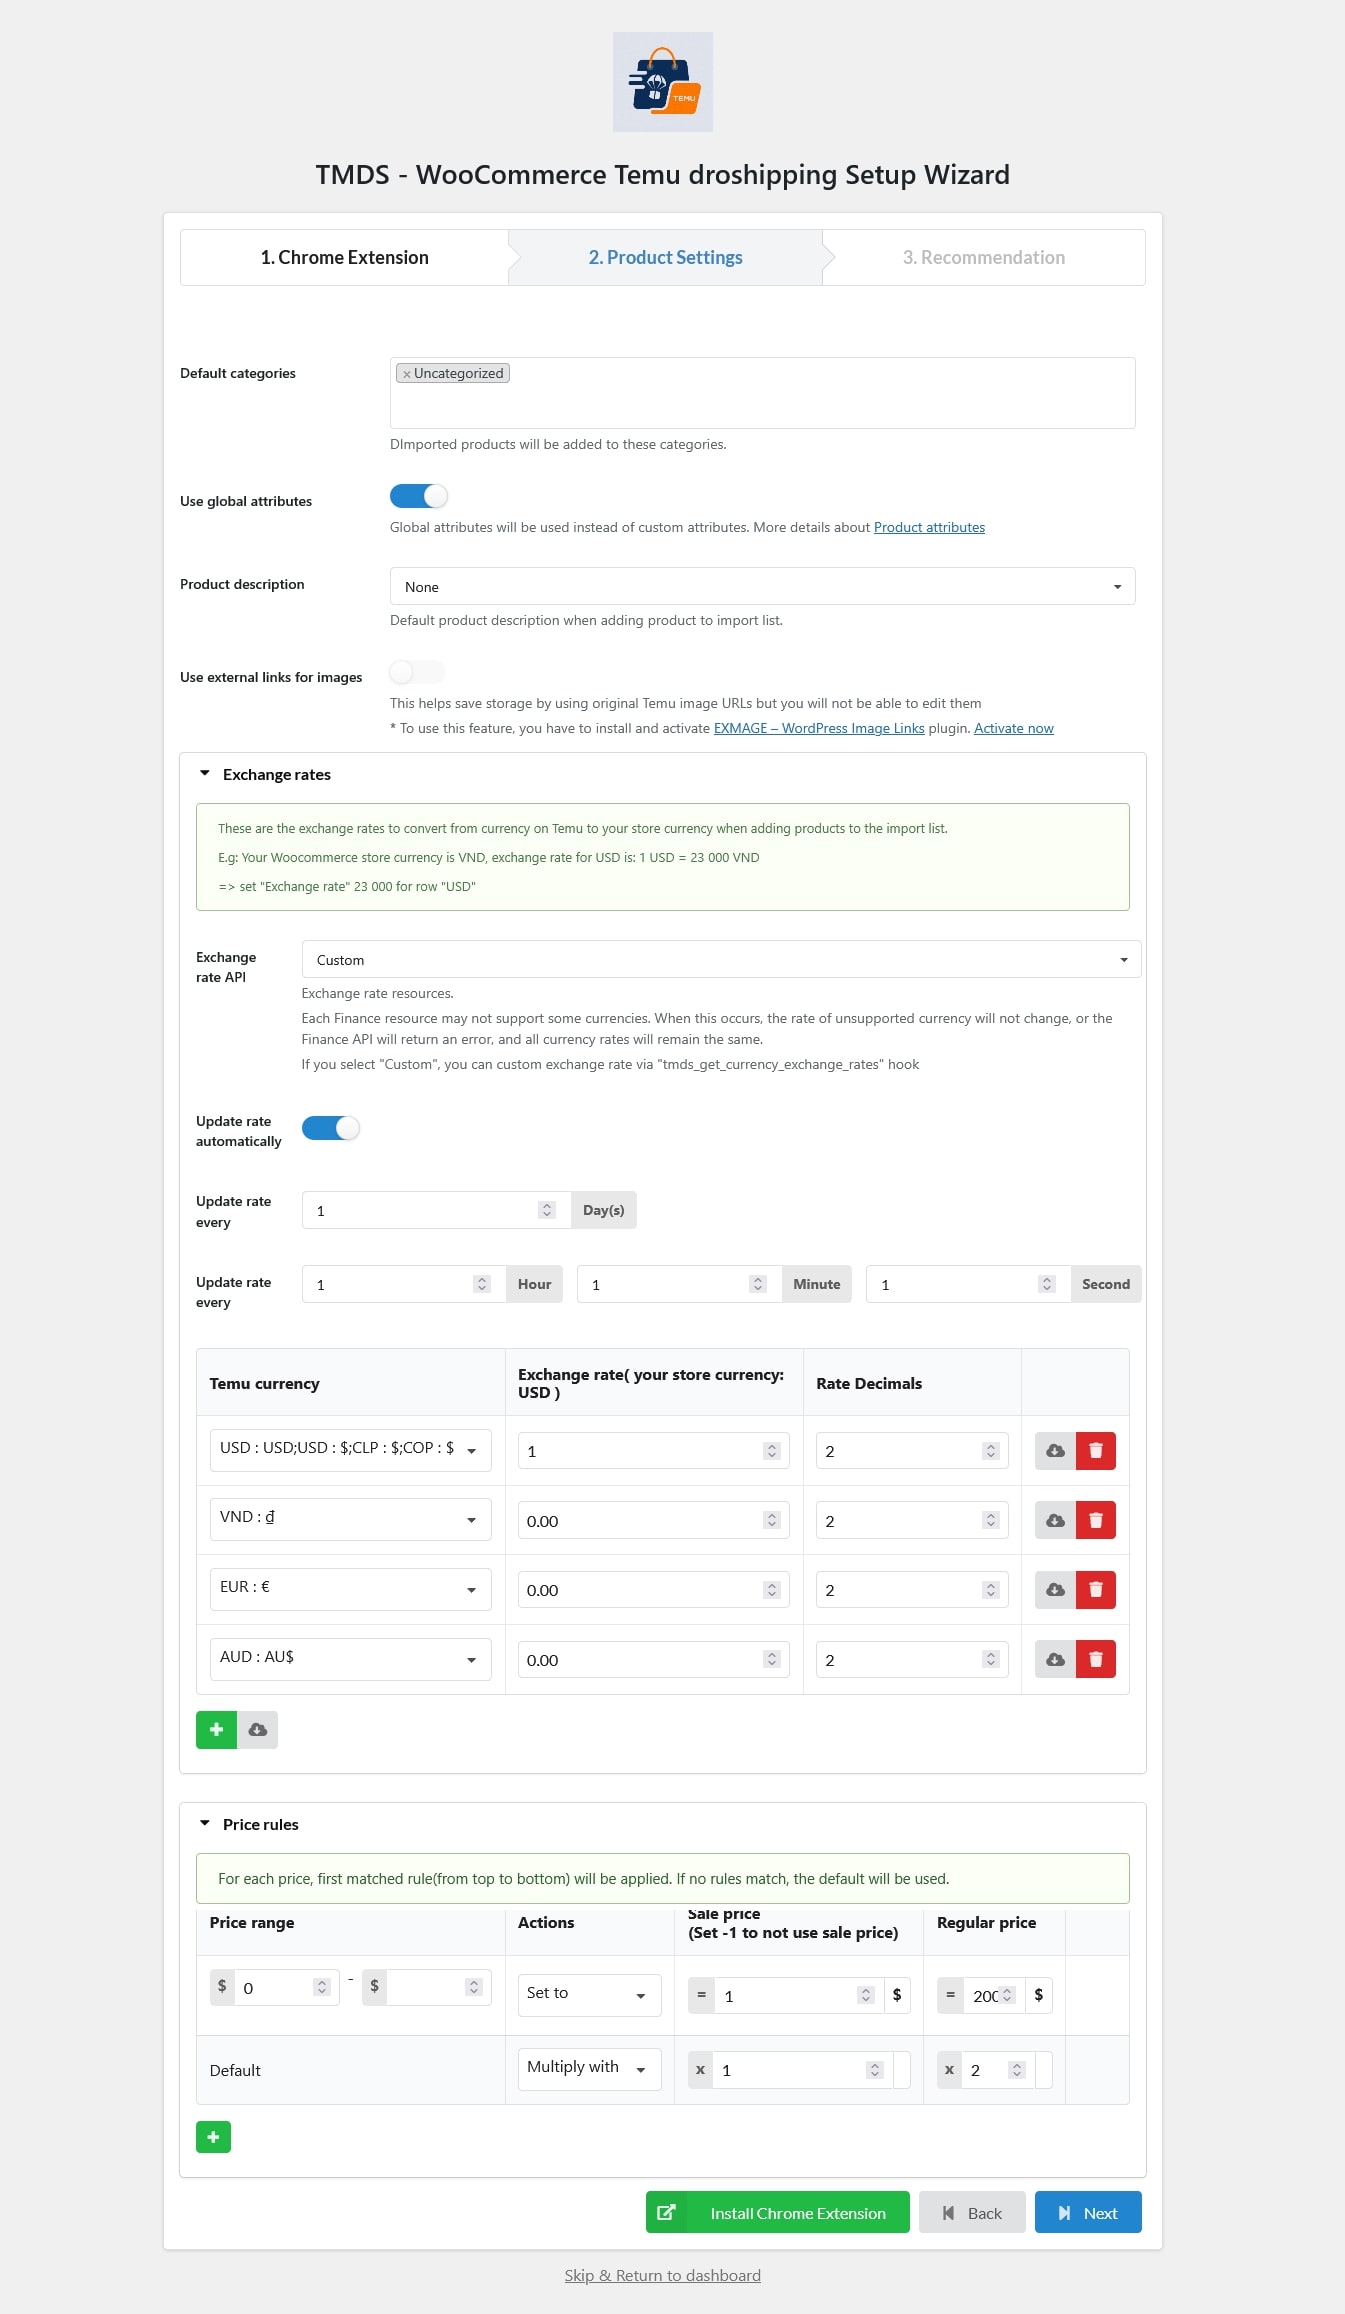
Task: Toggle Use global attributes switch
Action: coord(418,496)
